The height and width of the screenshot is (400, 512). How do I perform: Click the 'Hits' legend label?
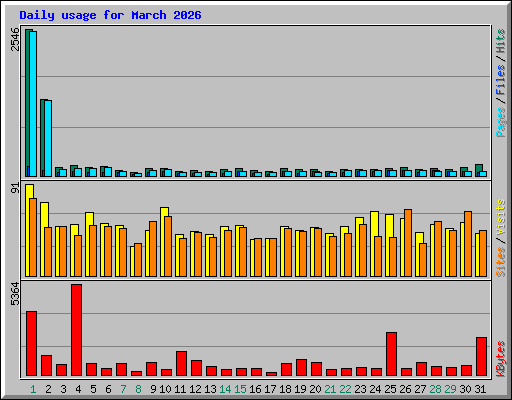coord(501,41)
